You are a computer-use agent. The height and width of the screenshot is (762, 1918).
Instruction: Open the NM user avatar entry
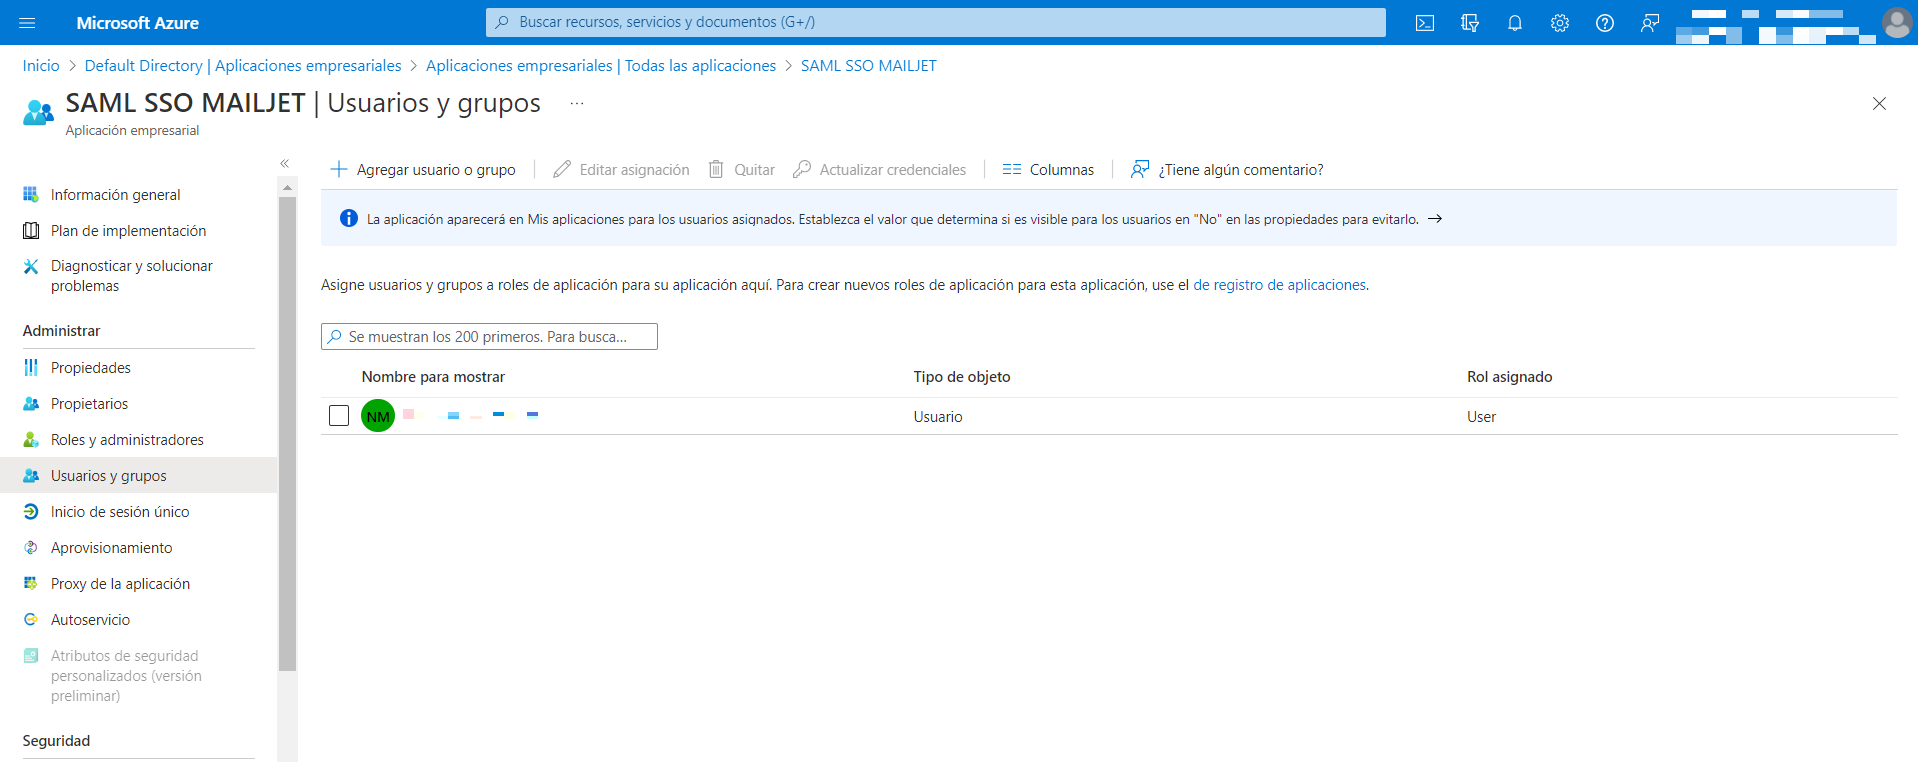click(x=378, y=416)
